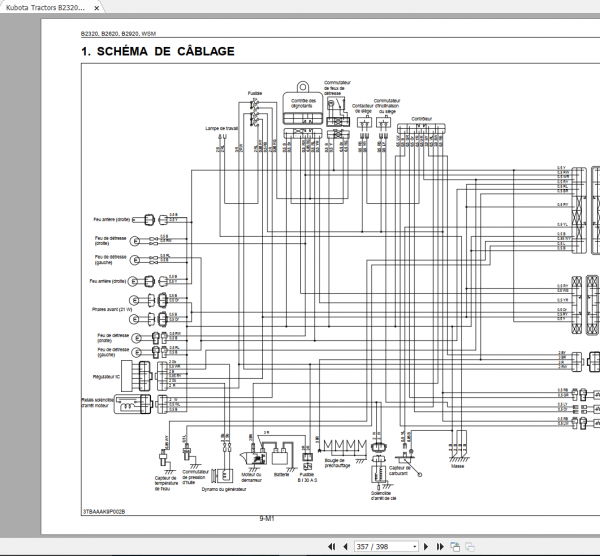The width and height of the screenshot is (600, 556).
Task: Click the drawing code '3TBAAAK8P002B'
Action: point(104,511)
